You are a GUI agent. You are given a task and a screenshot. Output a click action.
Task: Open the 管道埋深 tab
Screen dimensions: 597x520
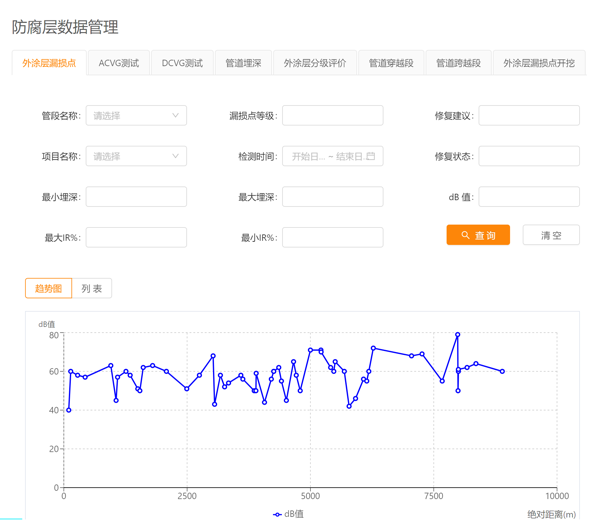(243, 63)
